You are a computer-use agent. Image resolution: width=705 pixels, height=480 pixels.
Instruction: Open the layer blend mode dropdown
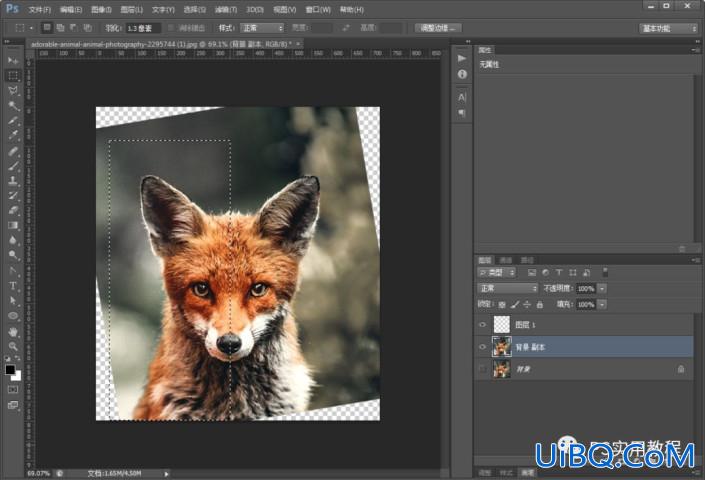click(508, 288)
